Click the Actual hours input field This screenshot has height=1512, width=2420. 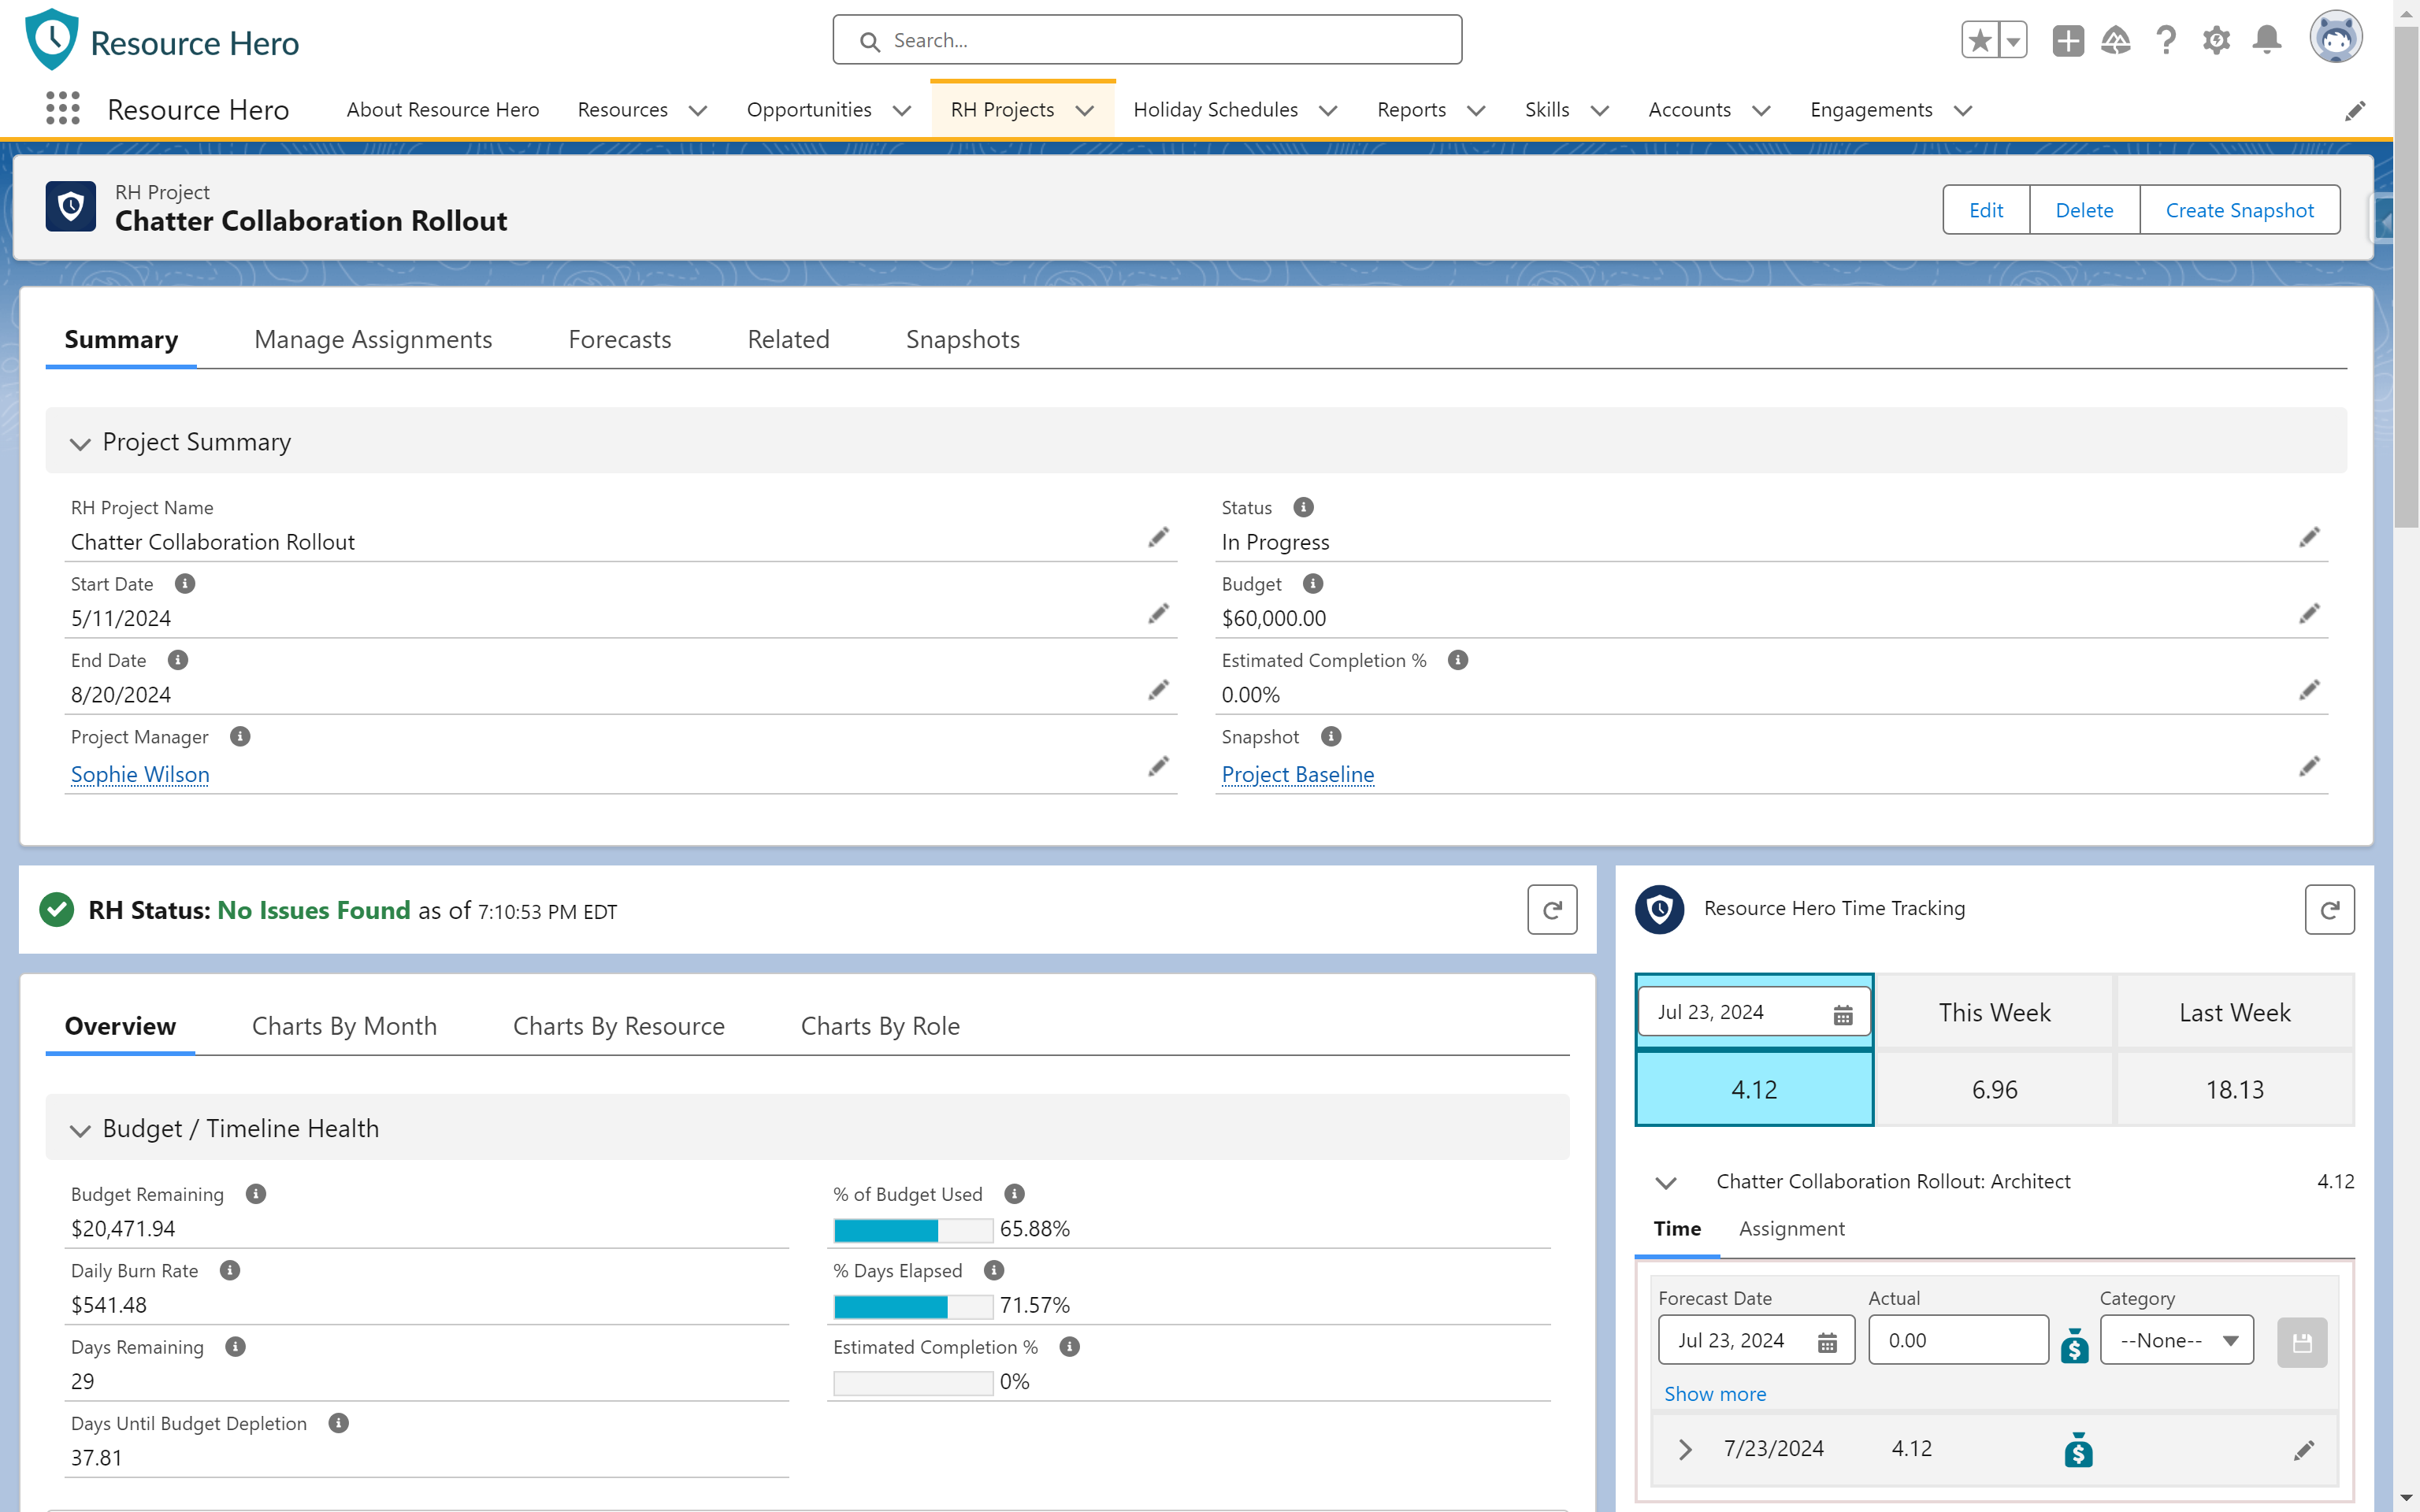(x=1958, y=1340)
